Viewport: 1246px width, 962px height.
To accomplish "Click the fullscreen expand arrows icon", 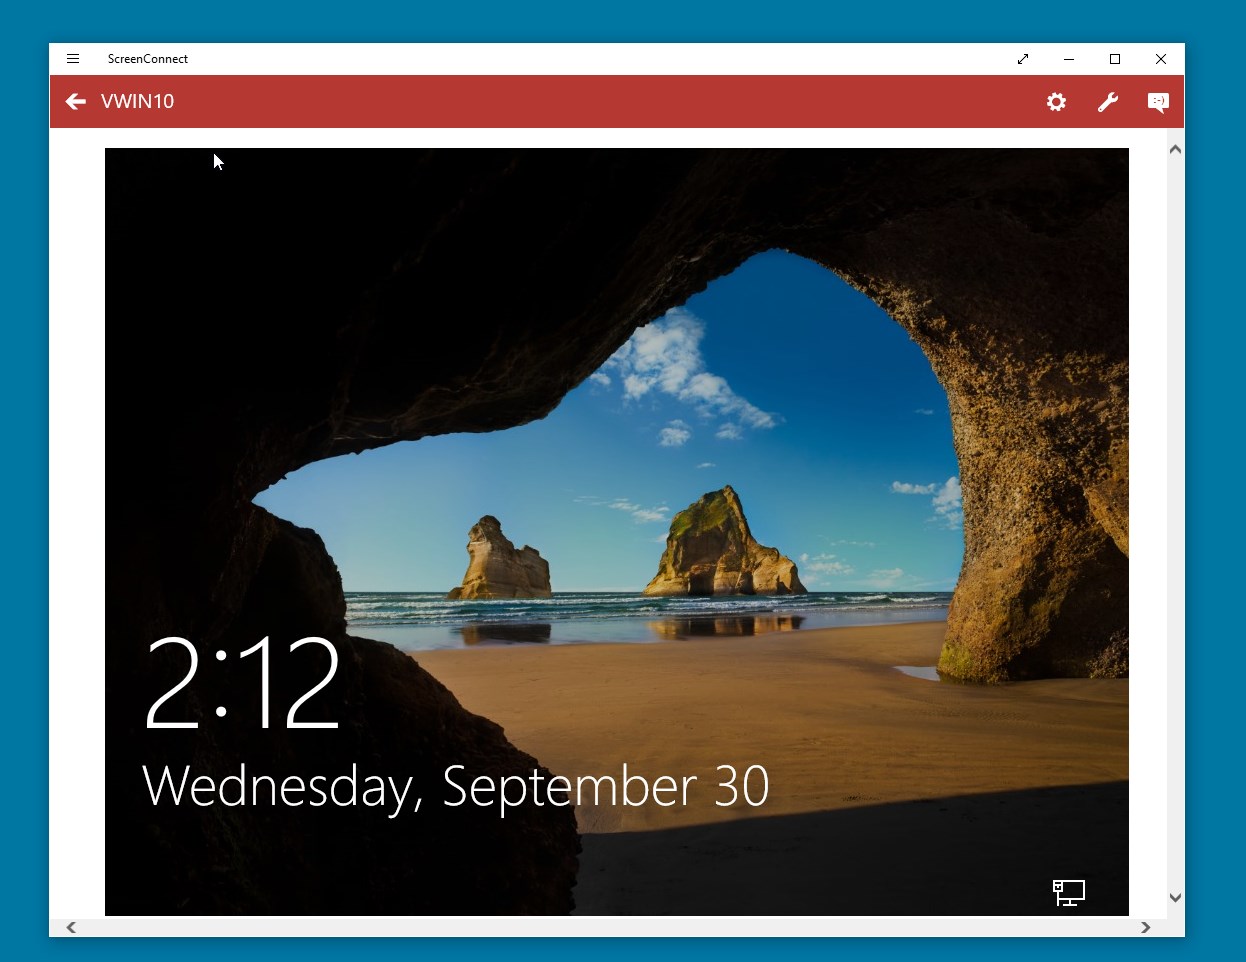I will tap(1023, 59).
